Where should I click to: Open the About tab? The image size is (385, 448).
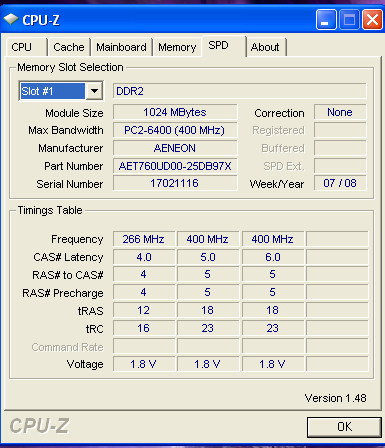click(266, 47)
